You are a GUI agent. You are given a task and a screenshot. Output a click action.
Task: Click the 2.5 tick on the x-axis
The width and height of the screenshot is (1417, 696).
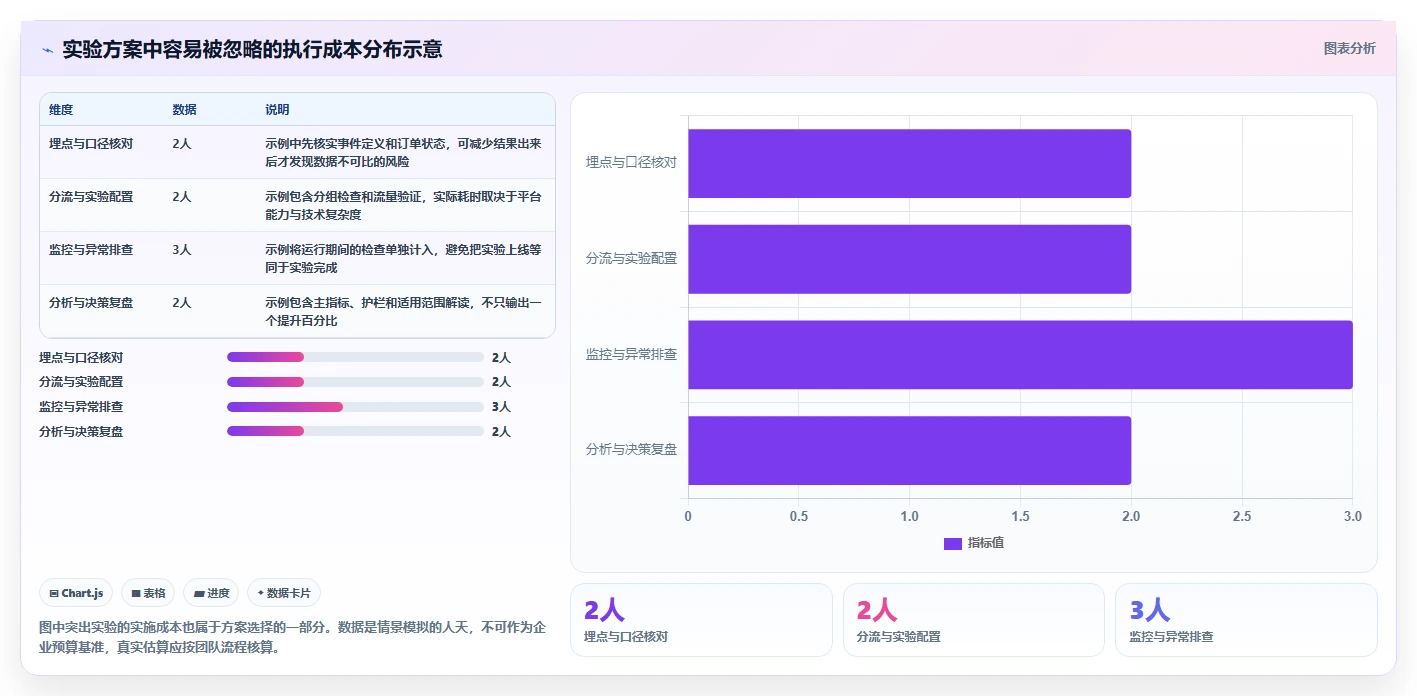coord(1242,516)
